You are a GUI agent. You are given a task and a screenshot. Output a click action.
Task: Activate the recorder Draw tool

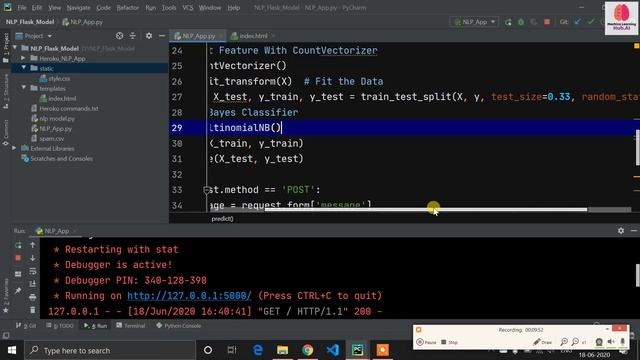[542, 342]
